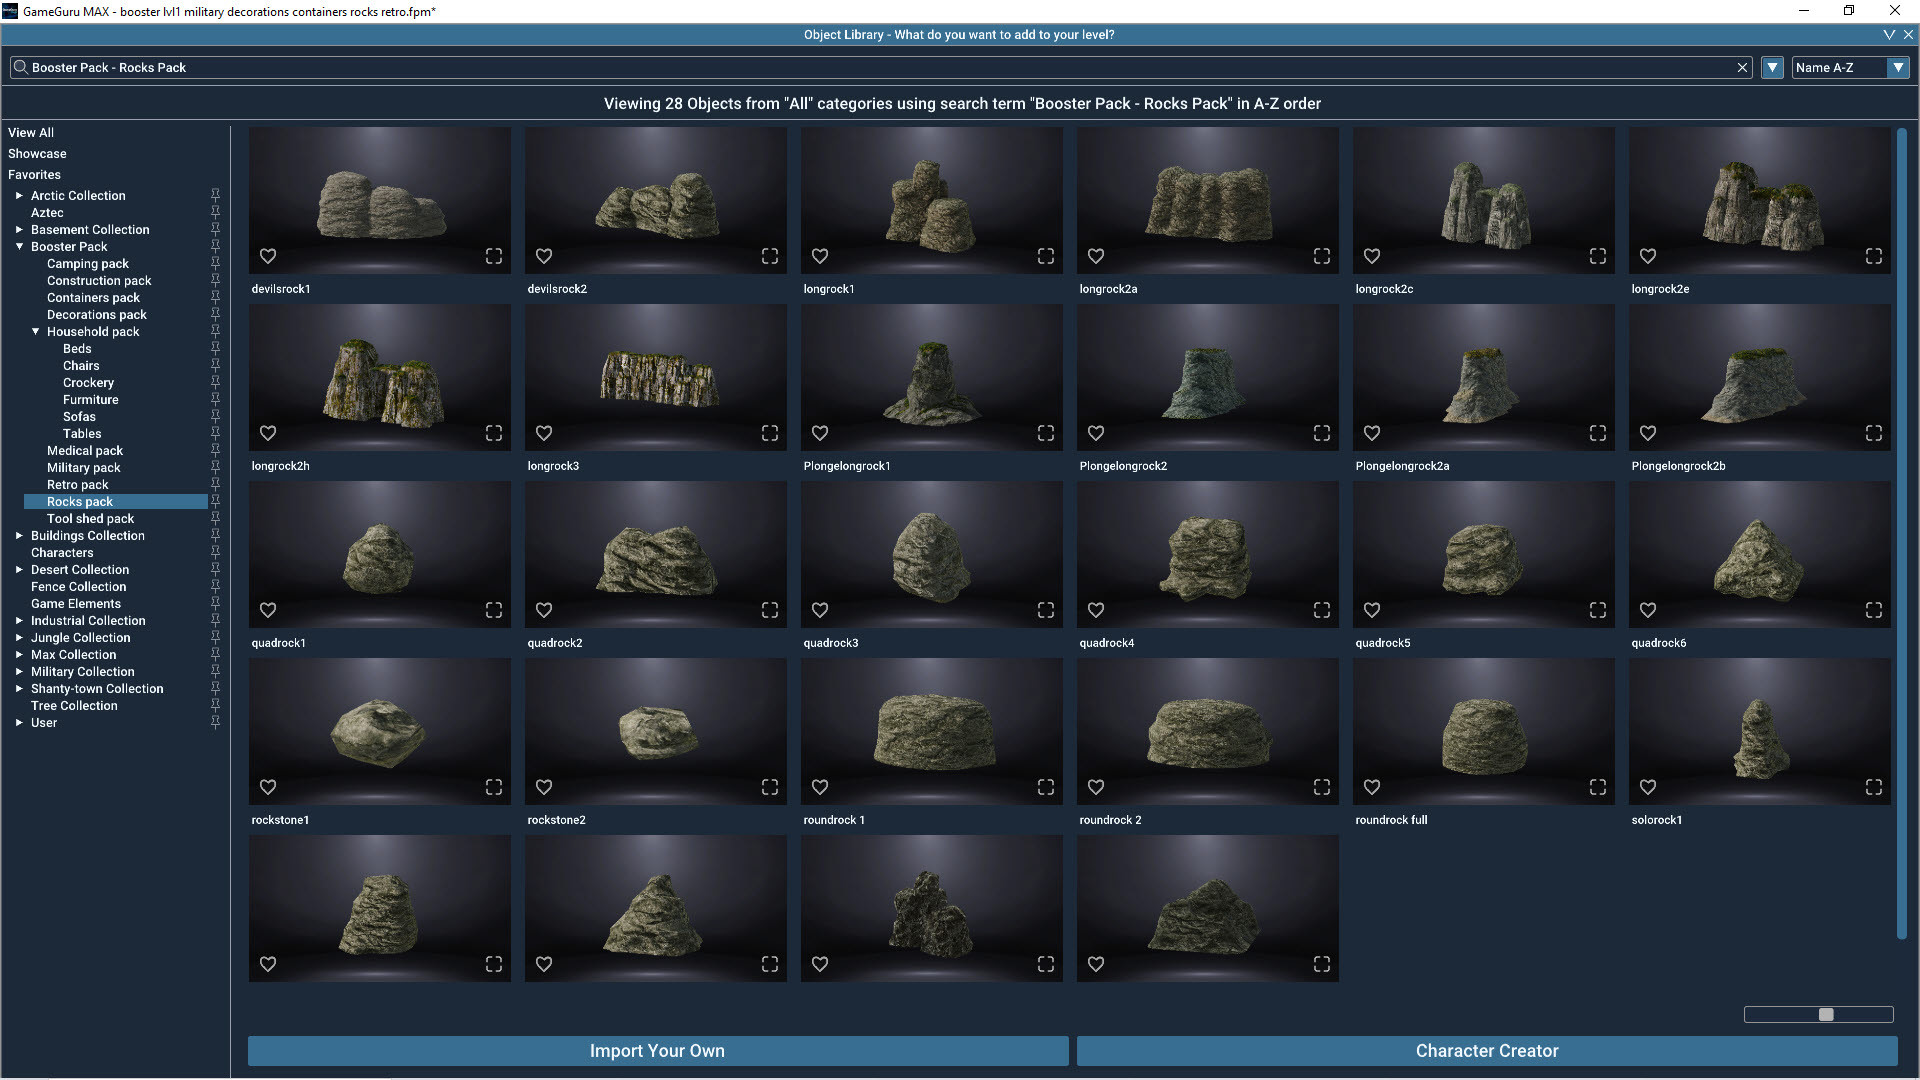
Task: Select View All in the sidebar
Action: (31, 132)
